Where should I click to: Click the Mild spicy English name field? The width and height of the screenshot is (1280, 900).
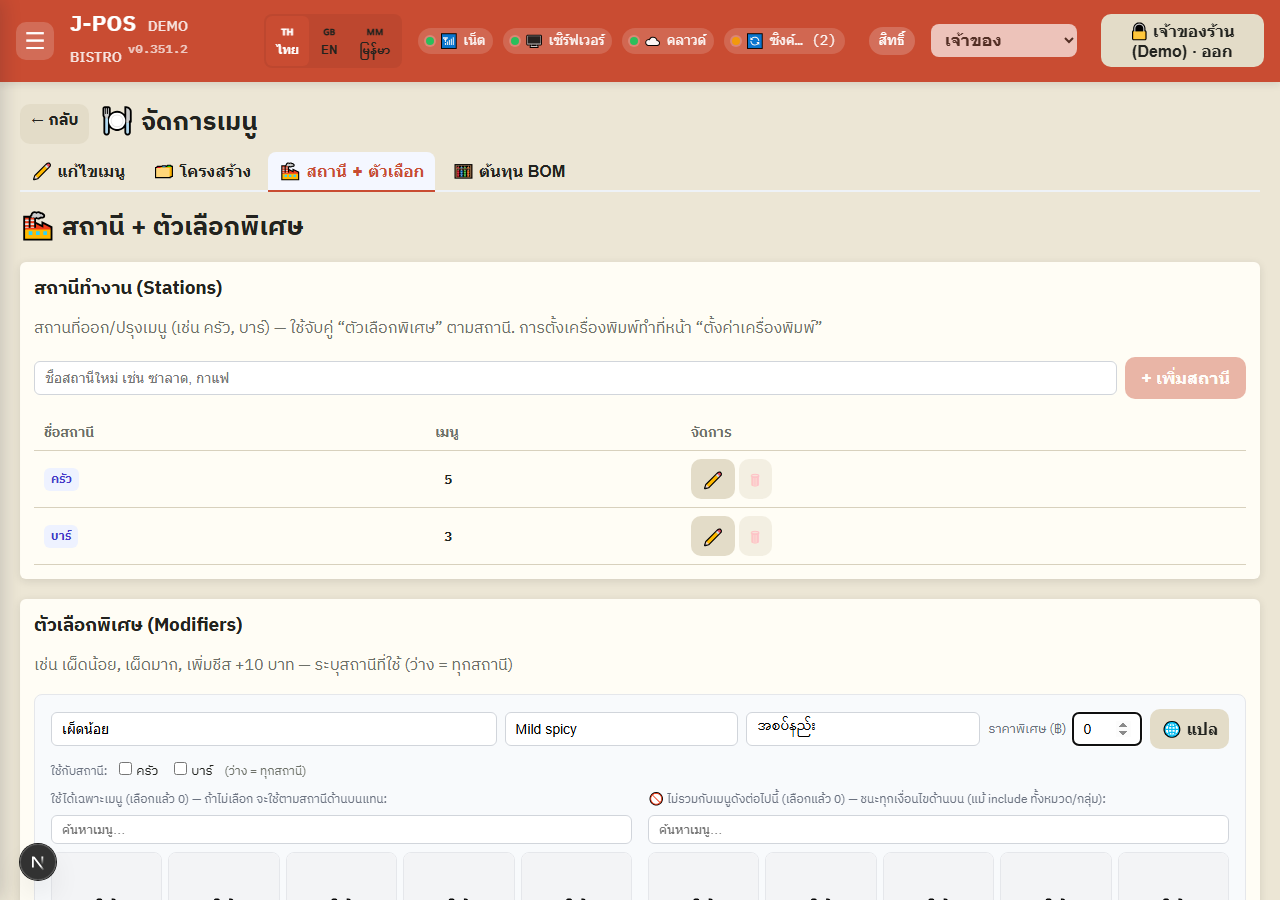coord(621,729)
